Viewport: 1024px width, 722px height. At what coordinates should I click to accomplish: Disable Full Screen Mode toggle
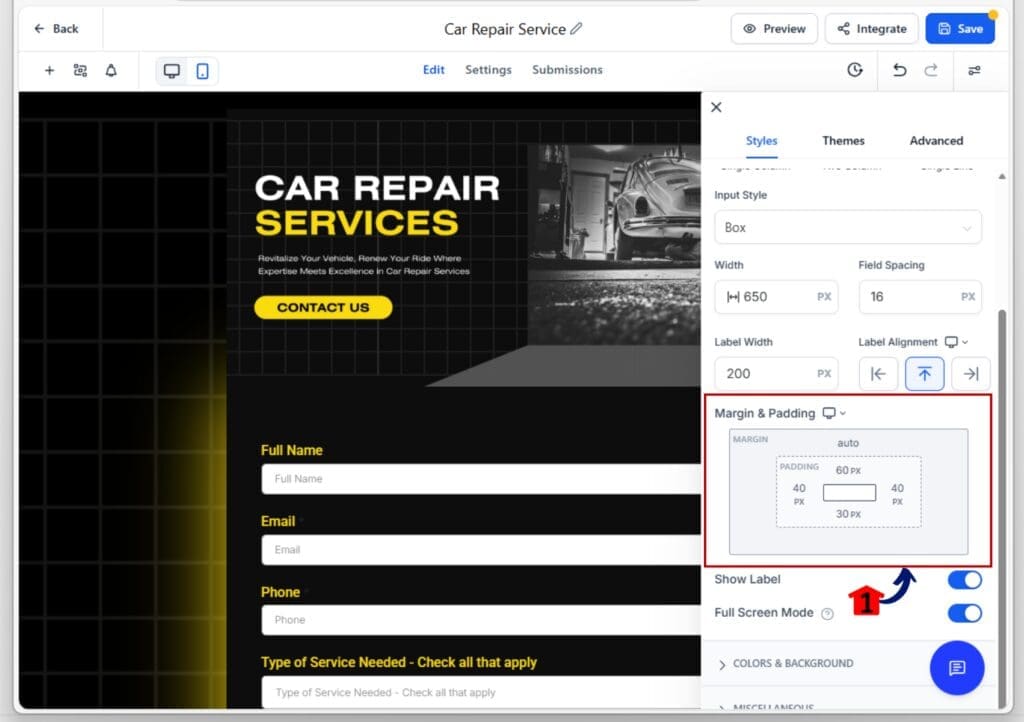click(x=964, y=613)
